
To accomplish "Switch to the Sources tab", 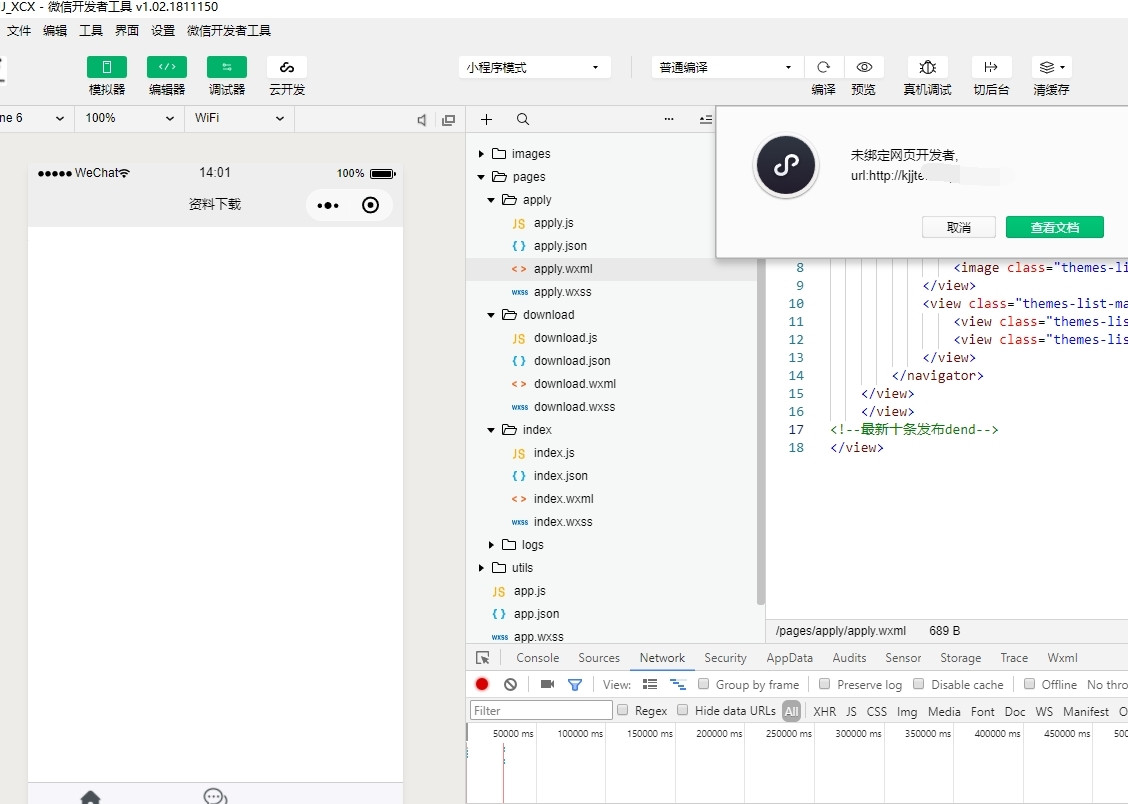I will [x=599, y=658].
